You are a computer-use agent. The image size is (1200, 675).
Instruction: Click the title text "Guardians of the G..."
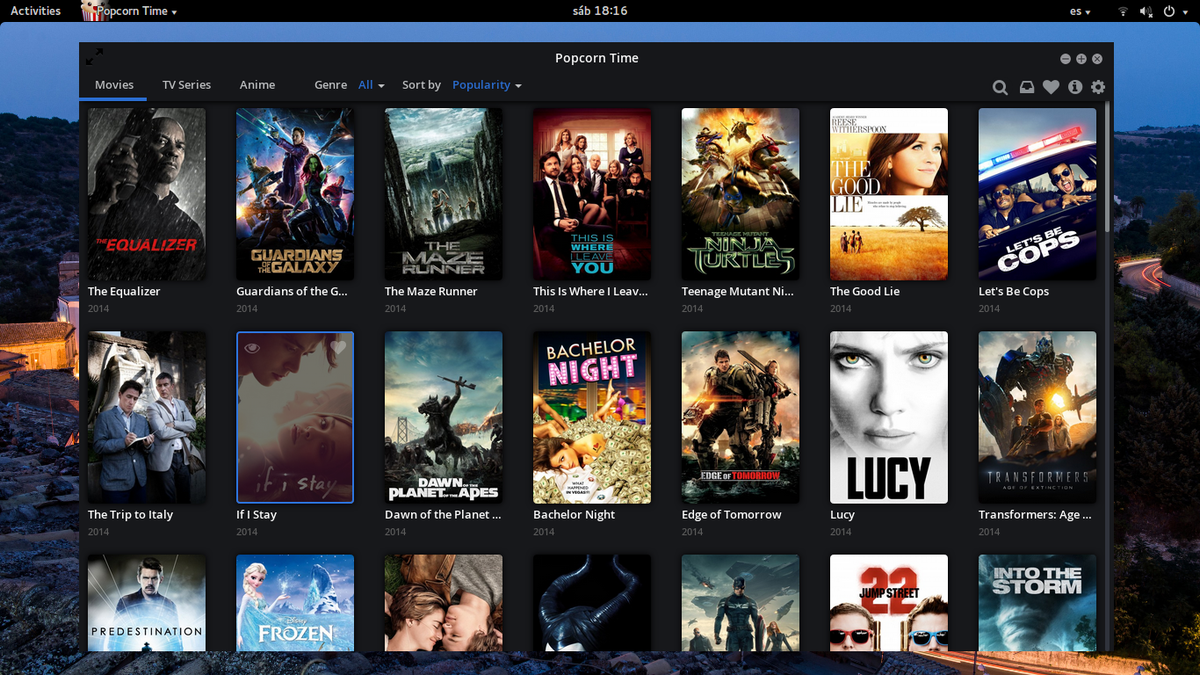pyautogui.click(x=292, y=291)
